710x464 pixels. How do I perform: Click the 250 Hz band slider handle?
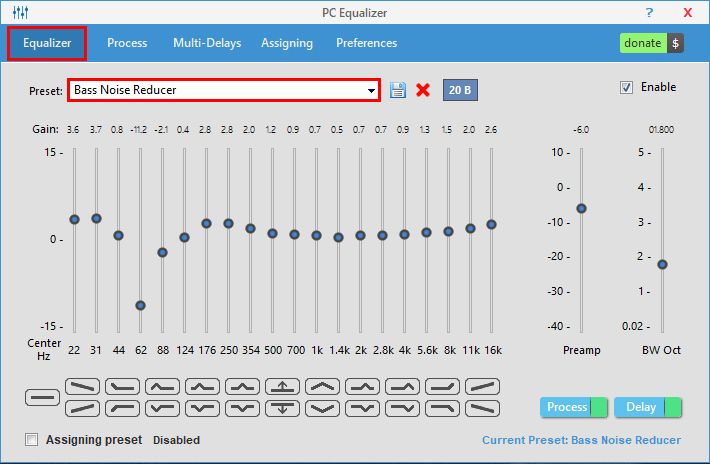click(x=229, y=224)
